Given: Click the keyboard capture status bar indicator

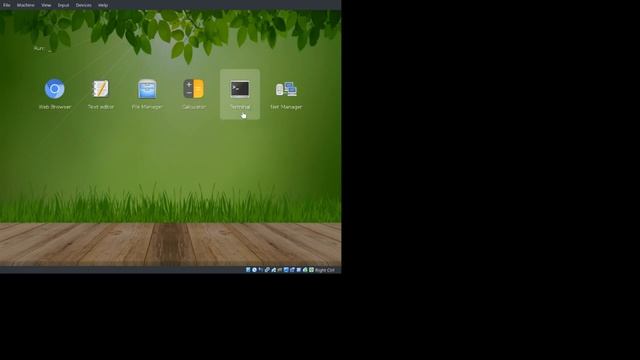Looking at the screenshot, I should pyautogui.click(x=311, y=270).
